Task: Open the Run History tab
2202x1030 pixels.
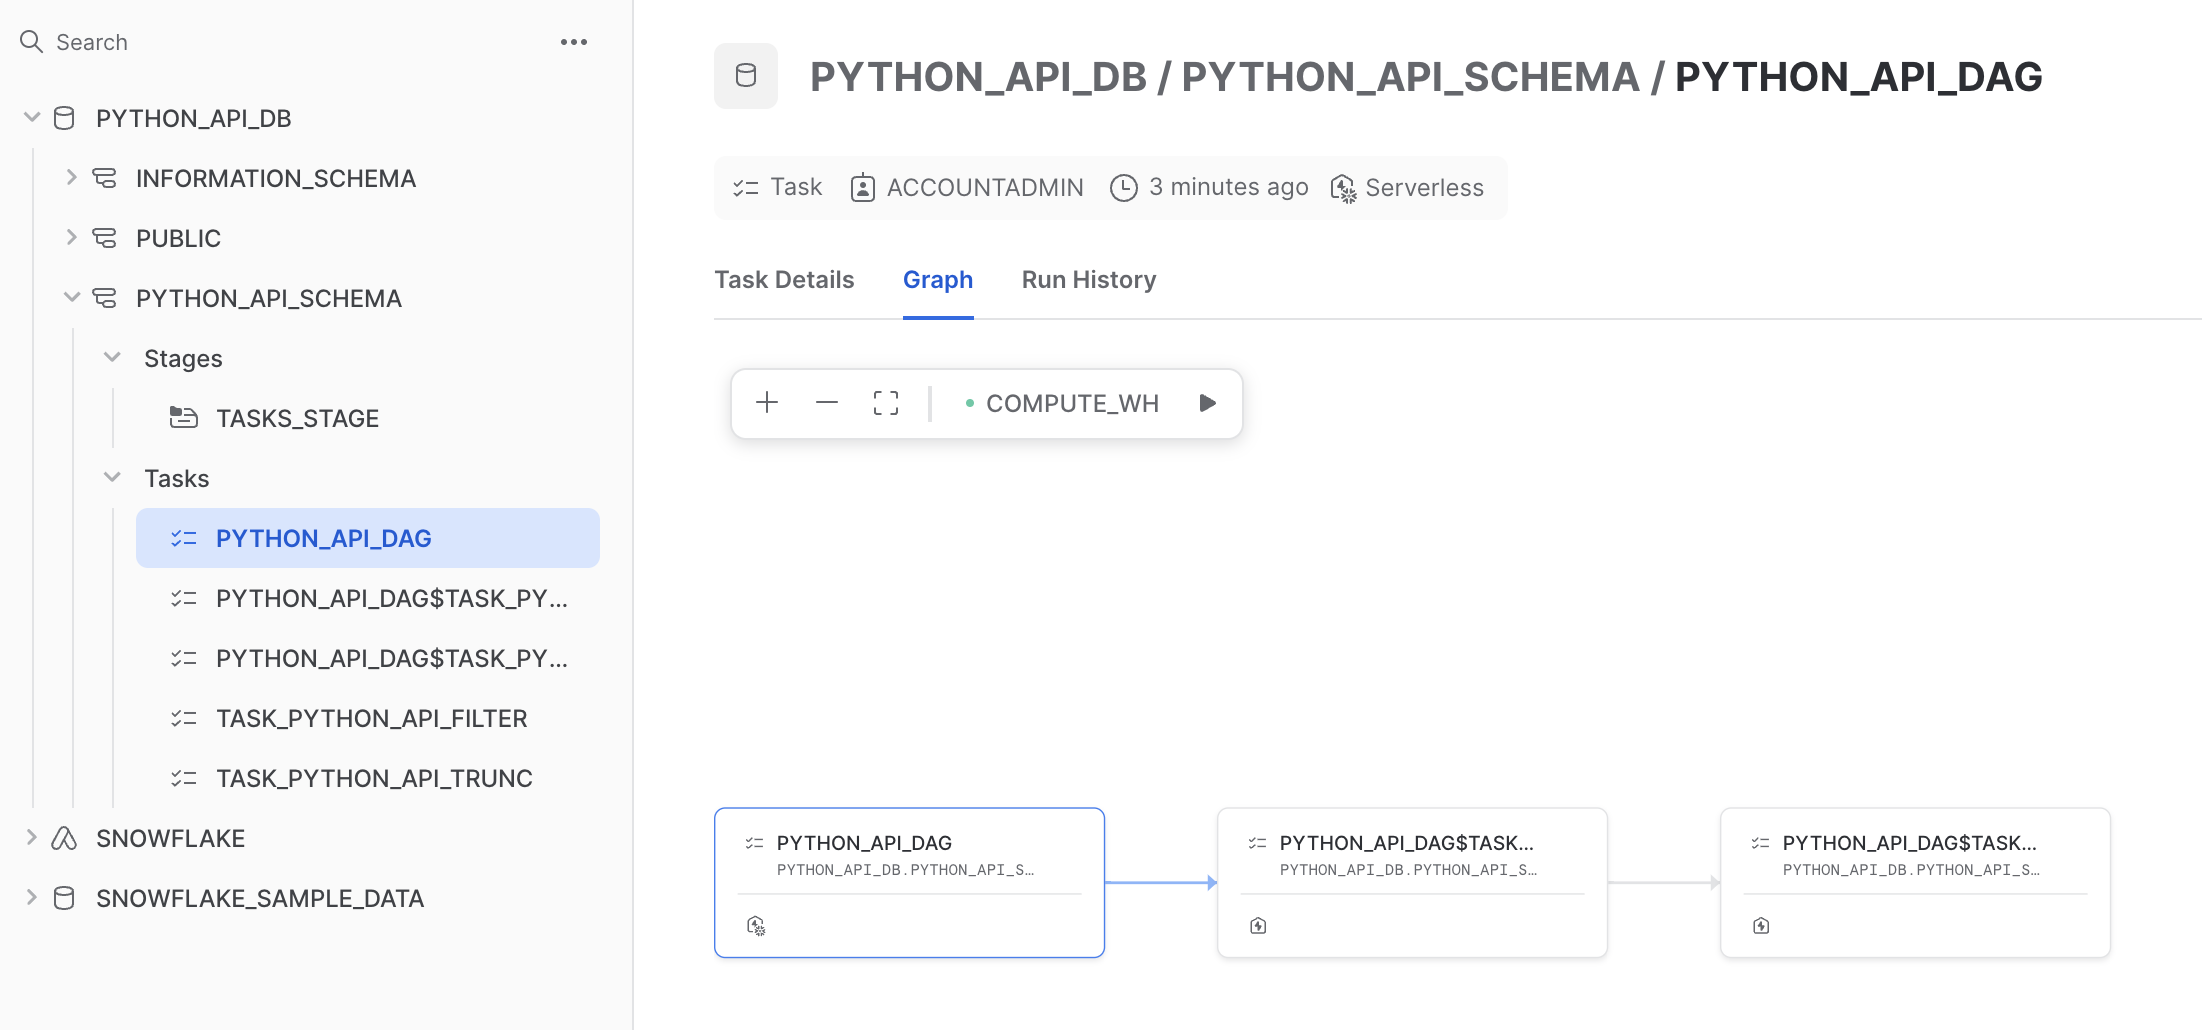Action: (1088, 280)
